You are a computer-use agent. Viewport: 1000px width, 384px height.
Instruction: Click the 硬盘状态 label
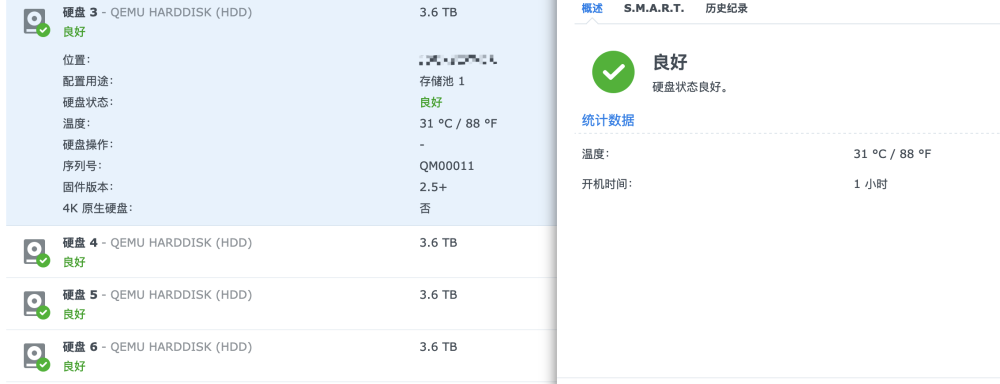point(88,102)
